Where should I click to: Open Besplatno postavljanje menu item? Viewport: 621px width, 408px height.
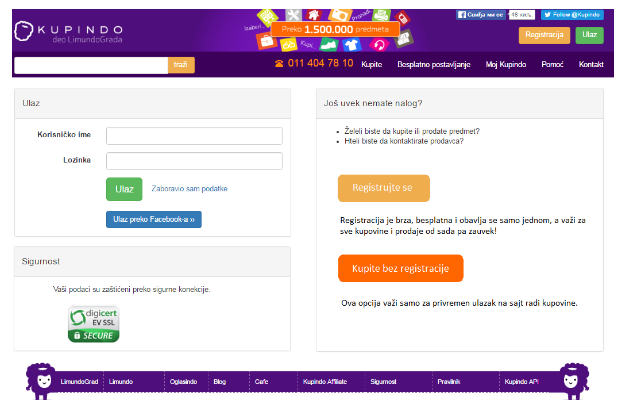[x=434, y=64]
